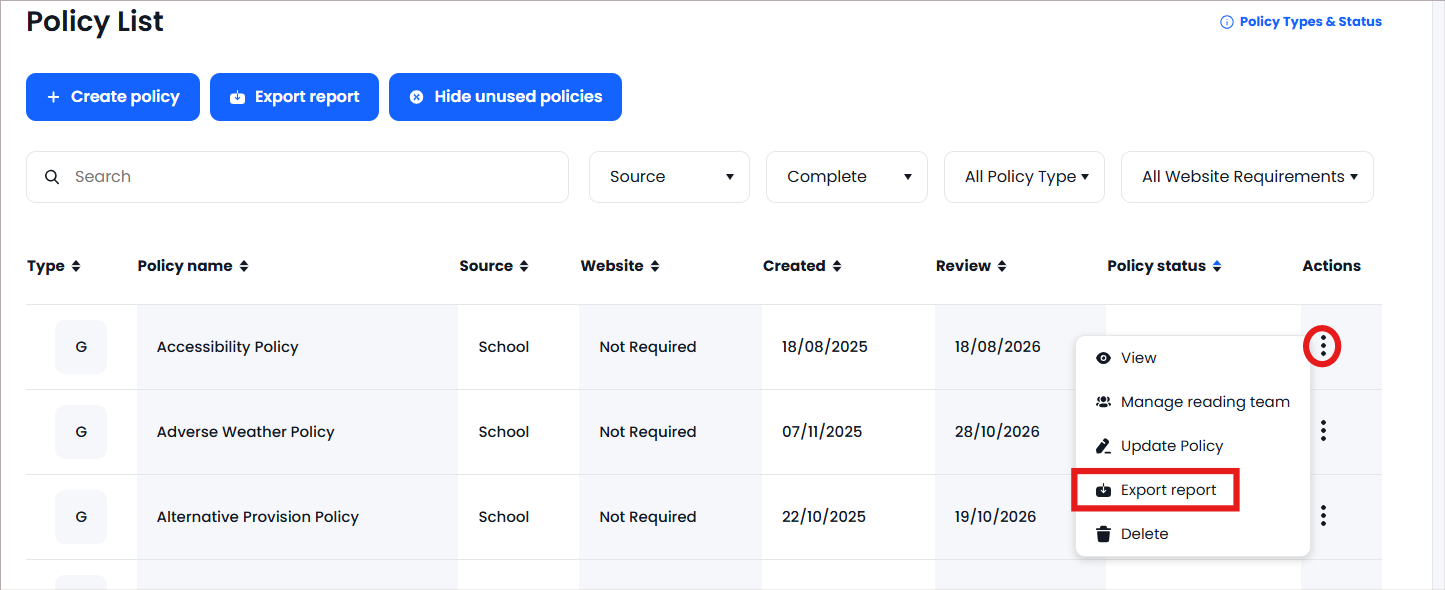Select View from the context menu
This screenshot has height=590, width=1445.
tap(1138, 358)
